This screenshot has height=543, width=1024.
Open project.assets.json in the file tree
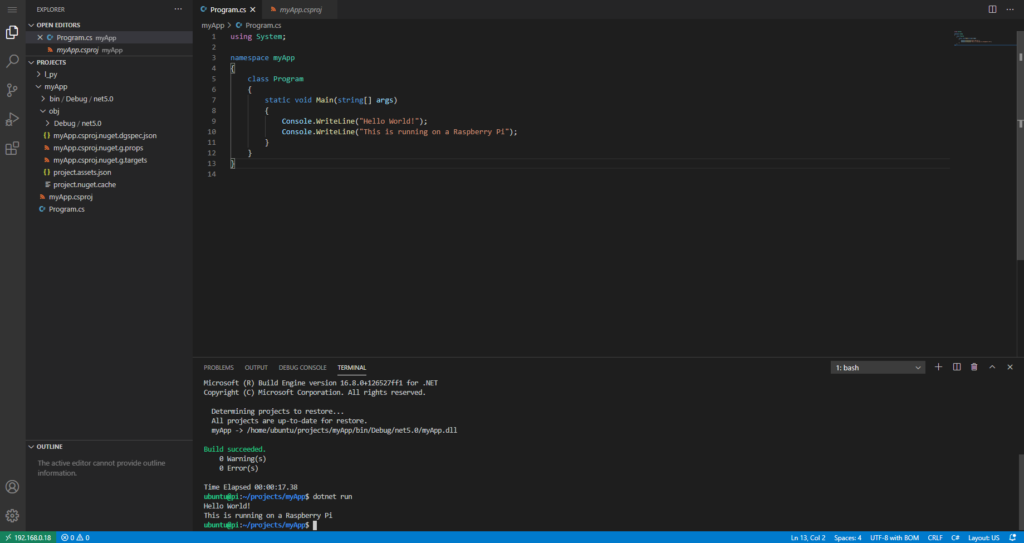tap(82, 172)
